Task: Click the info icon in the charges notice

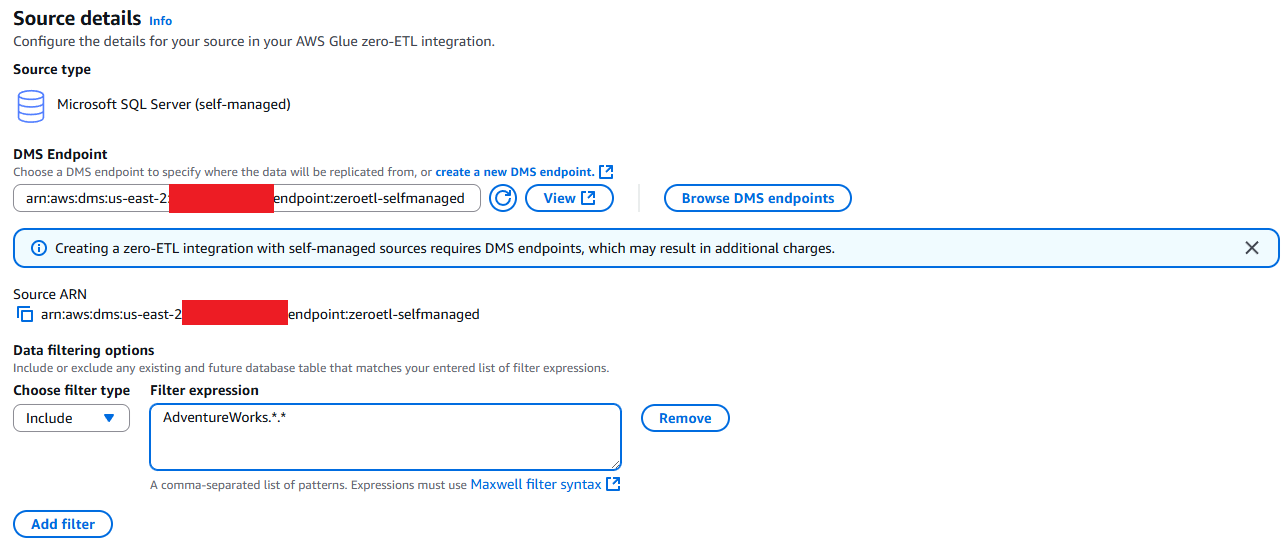Action: click(x=39, y=248)
